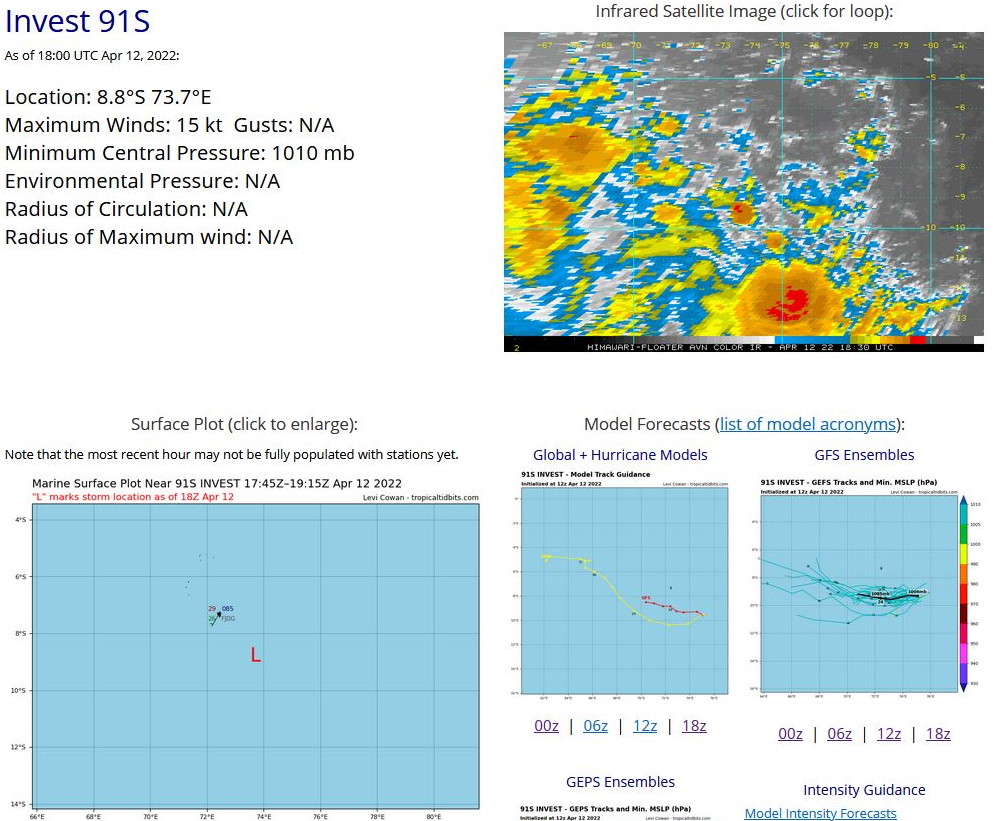Screen dimensions: 993x821
Task: Click the red L storm marker
Action: [256, 655]
